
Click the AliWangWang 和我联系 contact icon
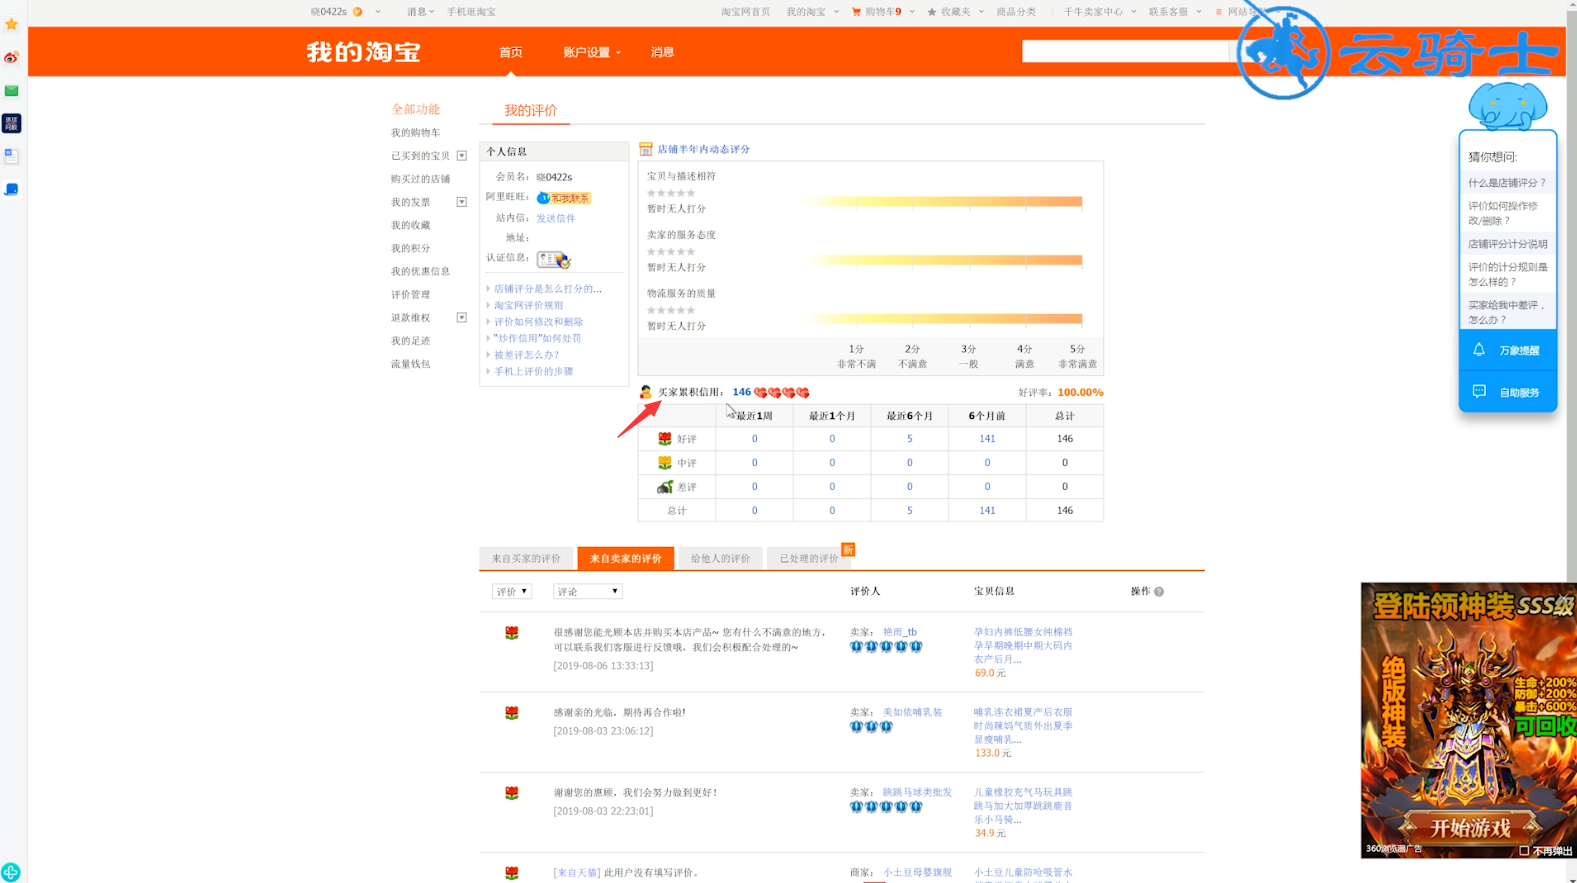(x=564, y=198)
